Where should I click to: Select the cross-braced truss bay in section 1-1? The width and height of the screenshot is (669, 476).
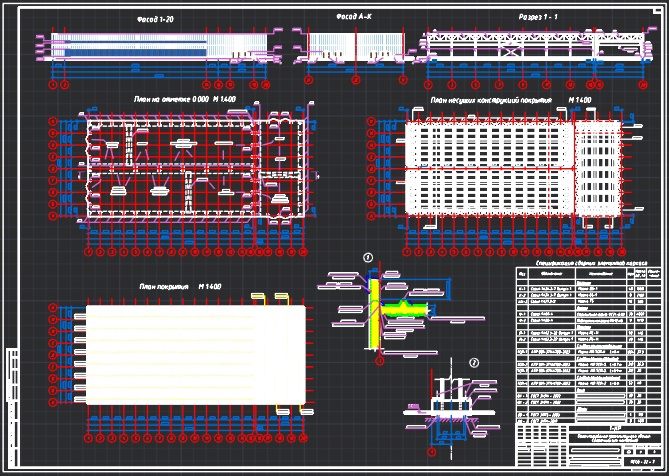point(512,51)
